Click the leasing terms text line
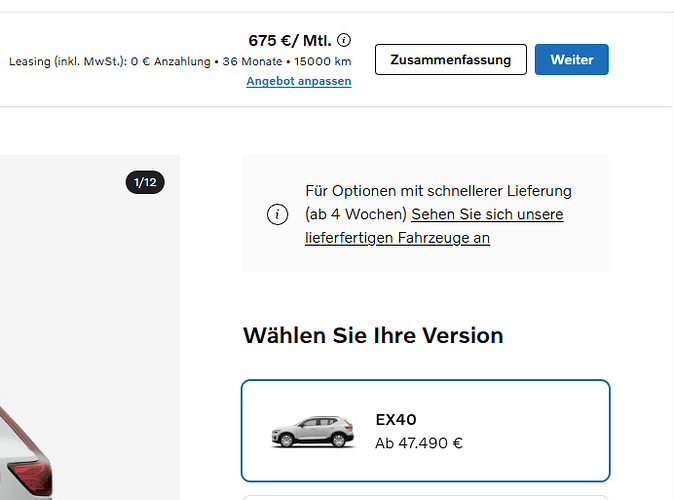674x500 pixels. (180, 61)
